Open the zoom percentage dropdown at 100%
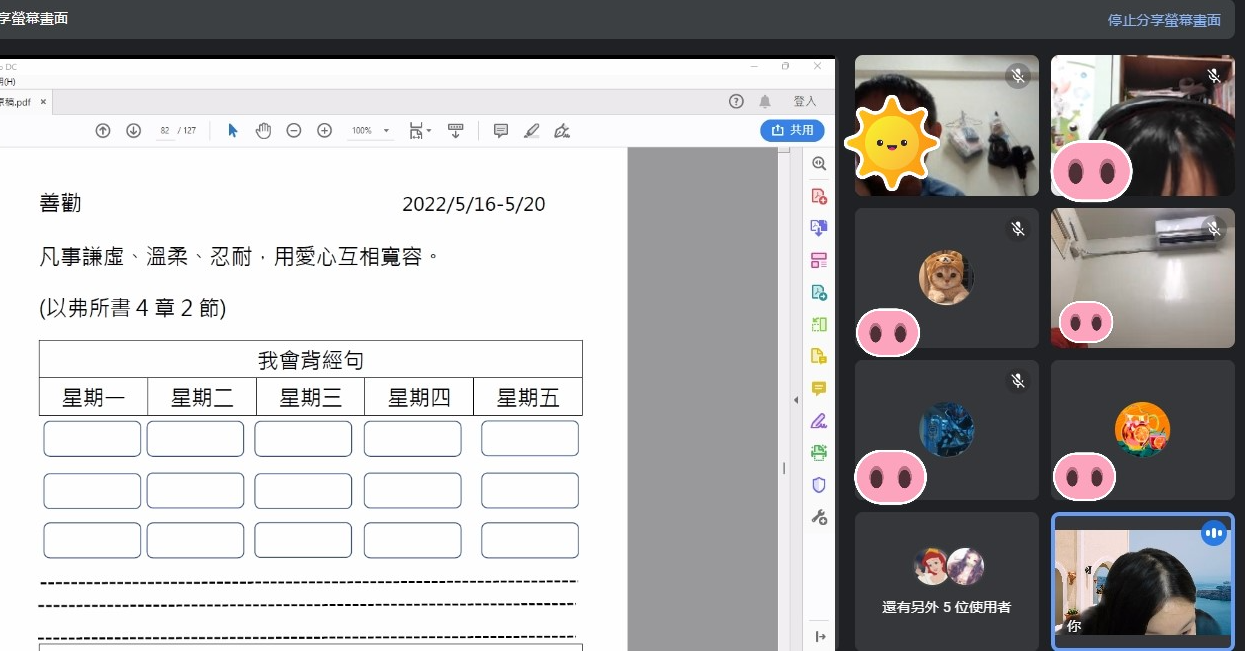Viewport: 1245px width, 652px height. pos(370,131)
